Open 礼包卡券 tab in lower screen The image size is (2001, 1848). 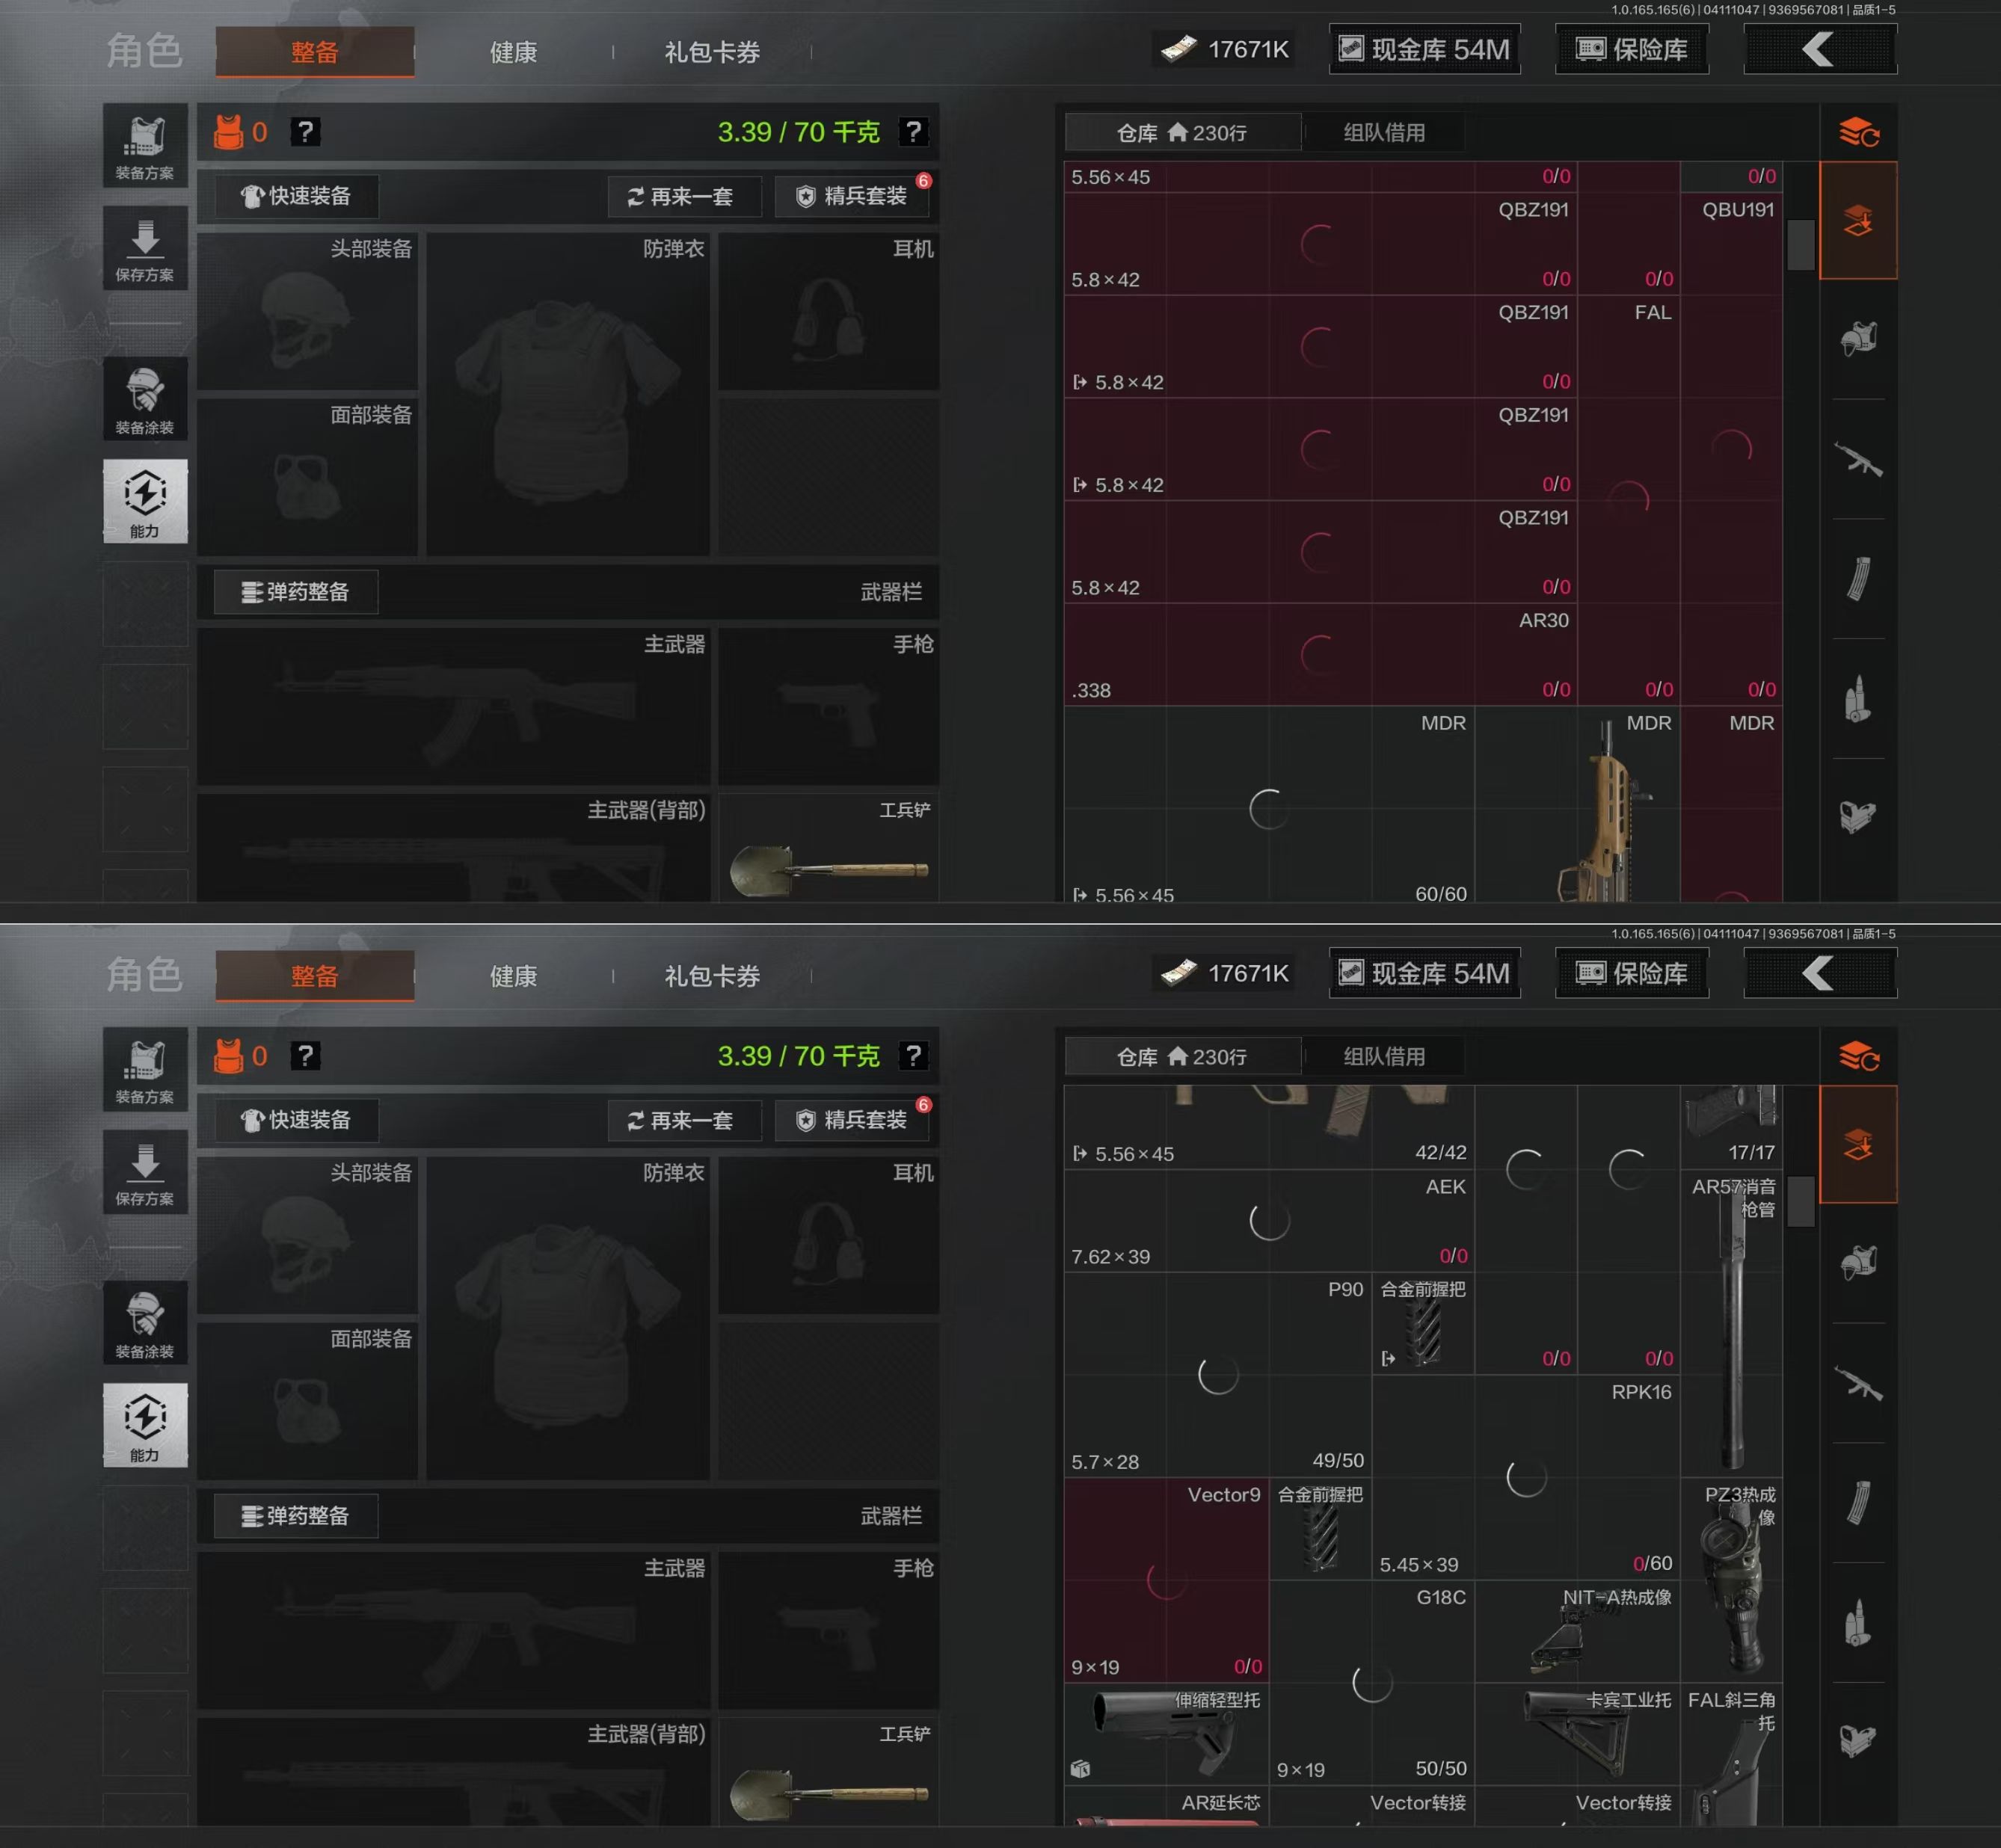(712, 976)
